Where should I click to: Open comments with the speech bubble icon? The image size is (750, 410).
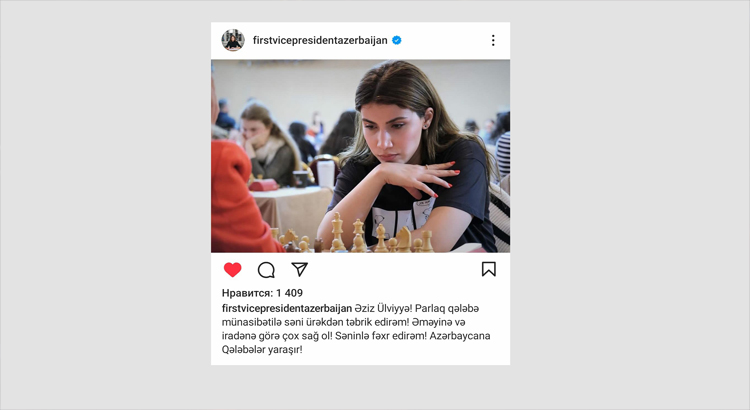[x=266, y=270]
